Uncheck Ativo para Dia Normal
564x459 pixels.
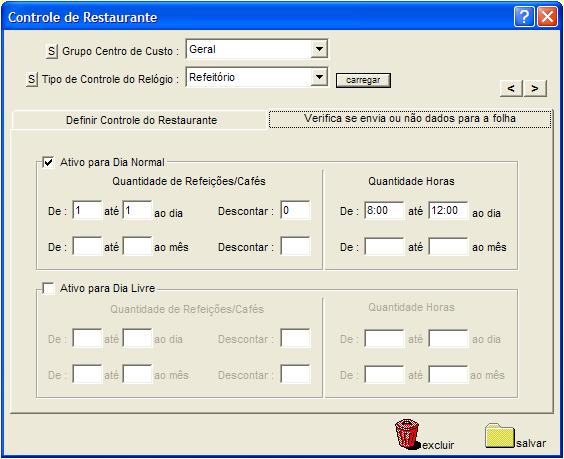click(x=48, y=162)
